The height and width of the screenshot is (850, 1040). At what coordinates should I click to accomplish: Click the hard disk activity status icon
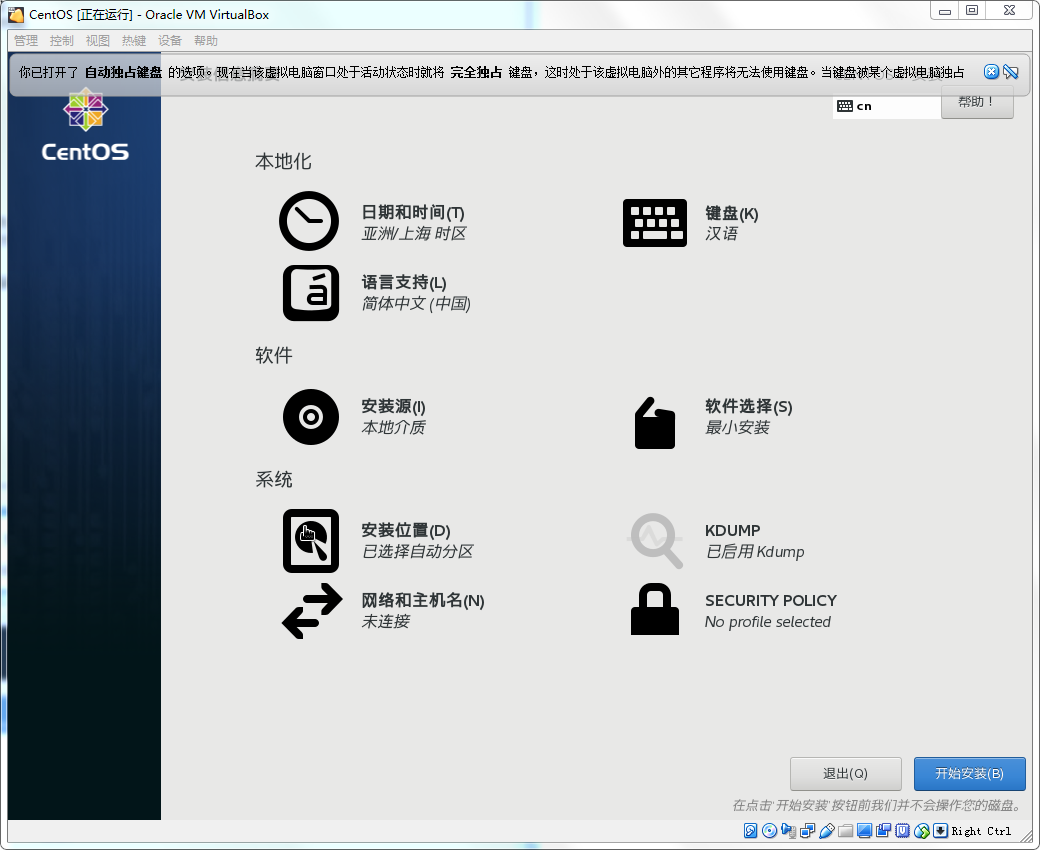[x=750, y=831]
